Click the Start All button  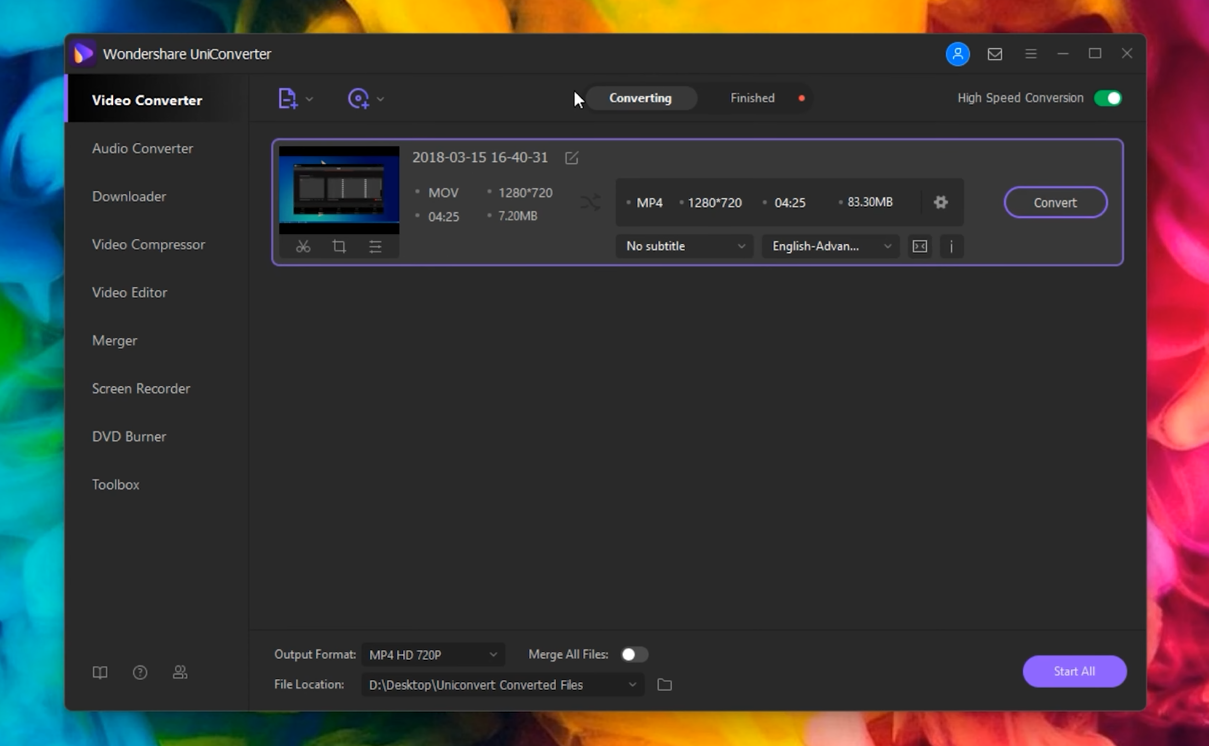(1074, 671)
